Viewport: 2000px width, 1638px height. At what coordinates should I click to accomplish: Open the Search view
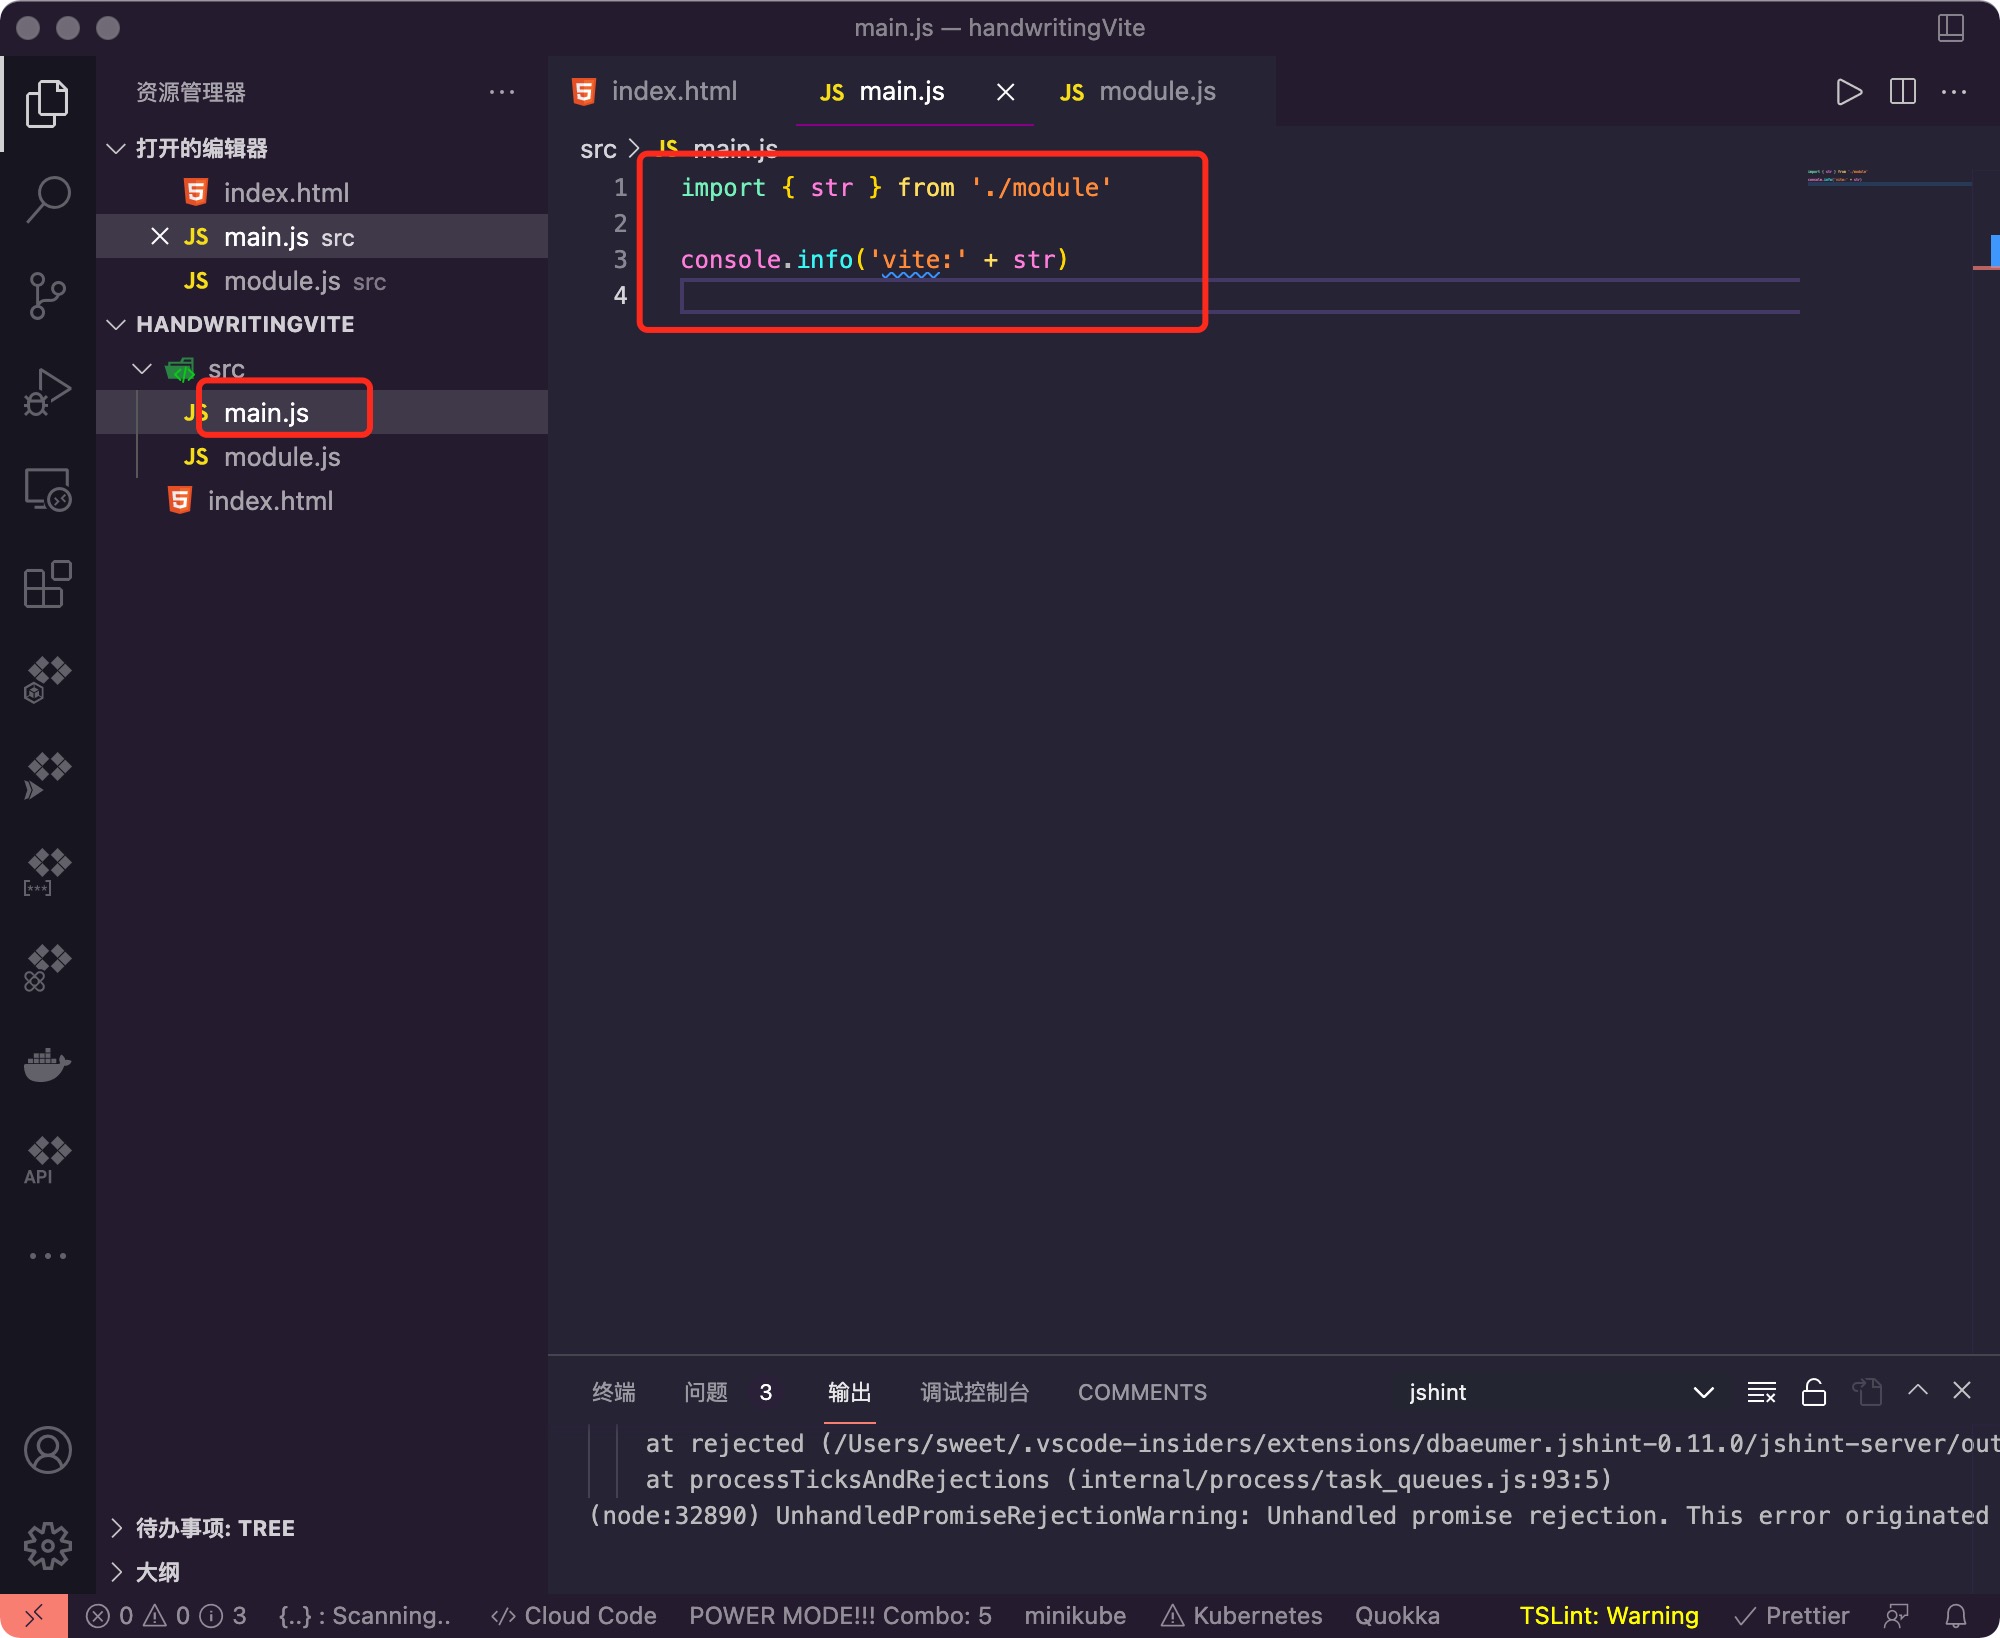point(47,199)
